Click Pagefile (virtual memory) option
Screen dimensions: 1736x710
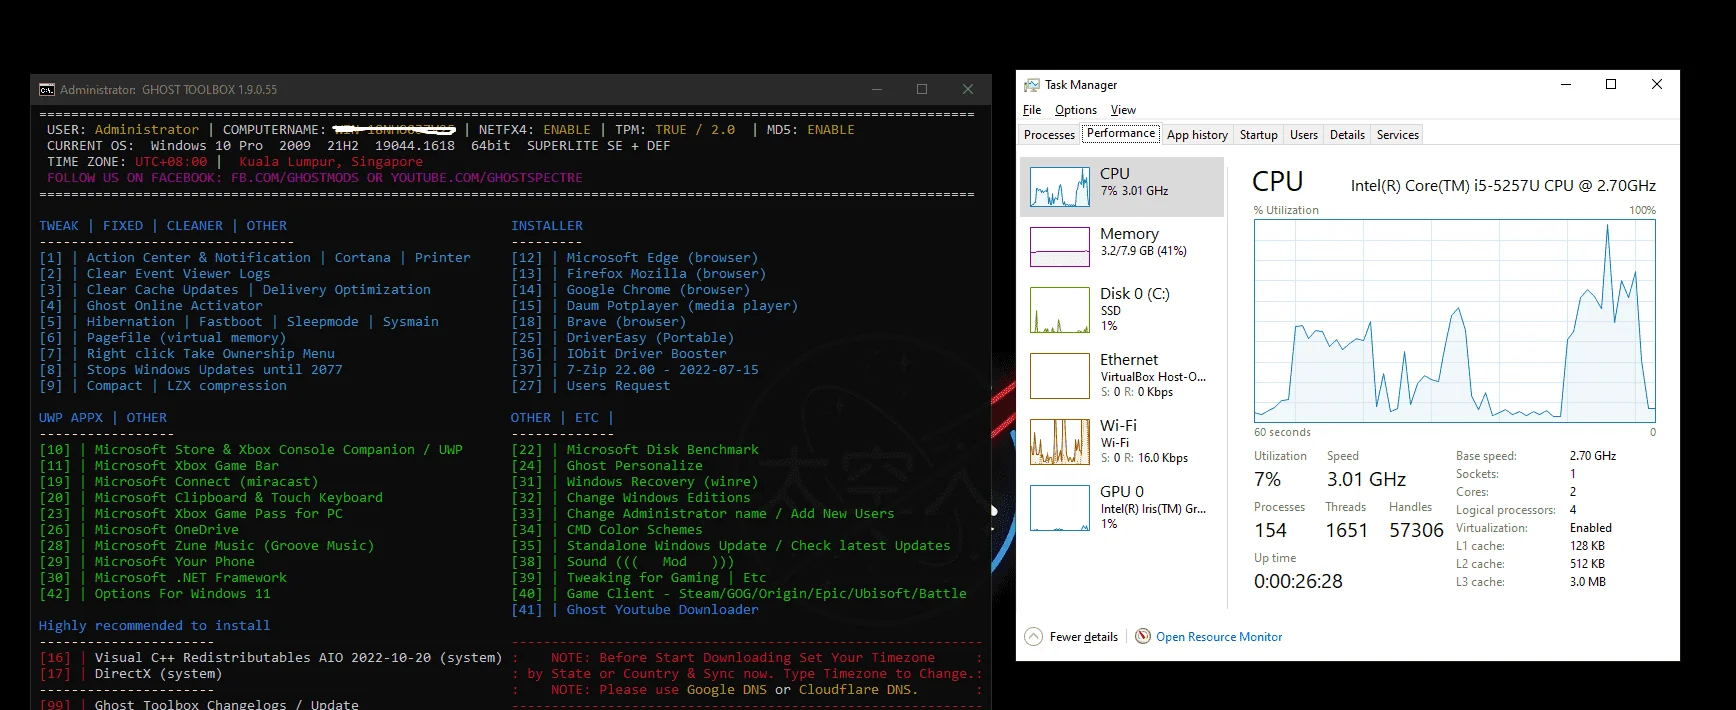(x=163, y=337)
